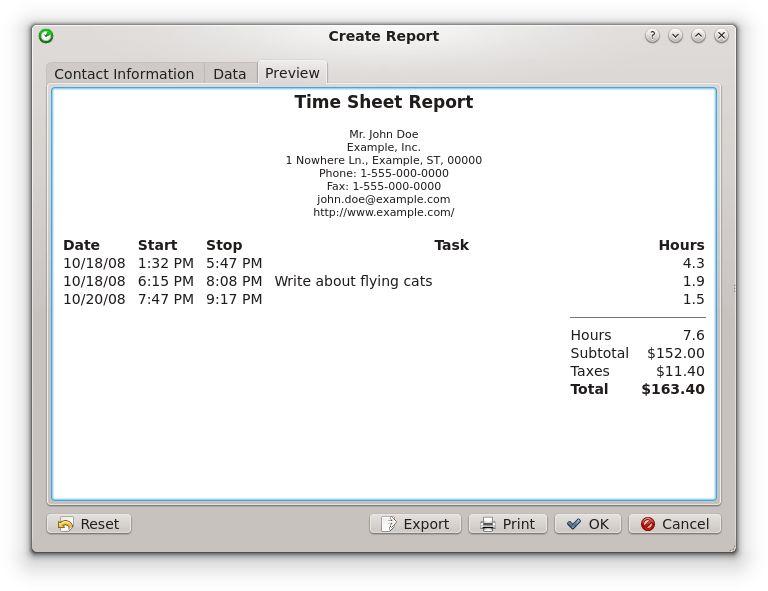Switch to the Contact Information tab

124,73
